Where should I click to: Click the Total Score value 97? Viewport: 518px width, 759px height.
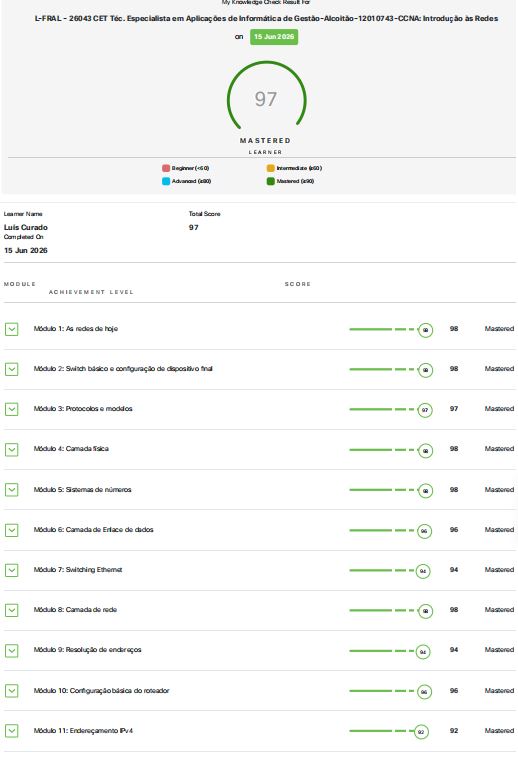[x=194, y=228]
